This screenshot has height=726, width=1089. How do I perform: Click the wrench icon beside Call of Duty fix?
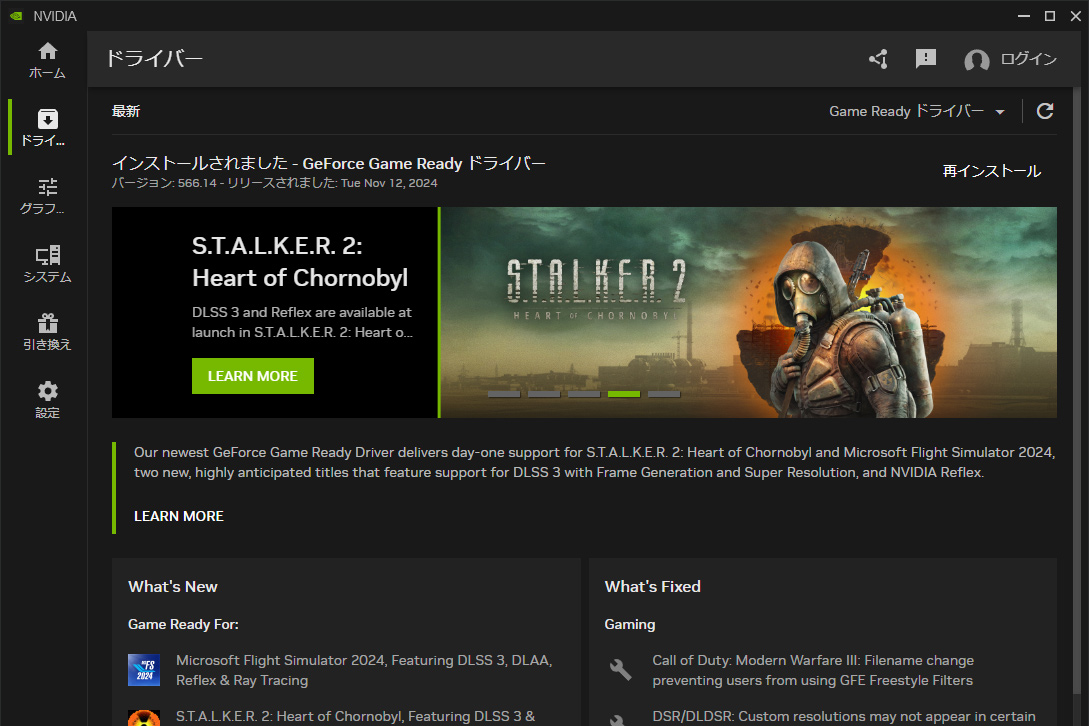620,670
